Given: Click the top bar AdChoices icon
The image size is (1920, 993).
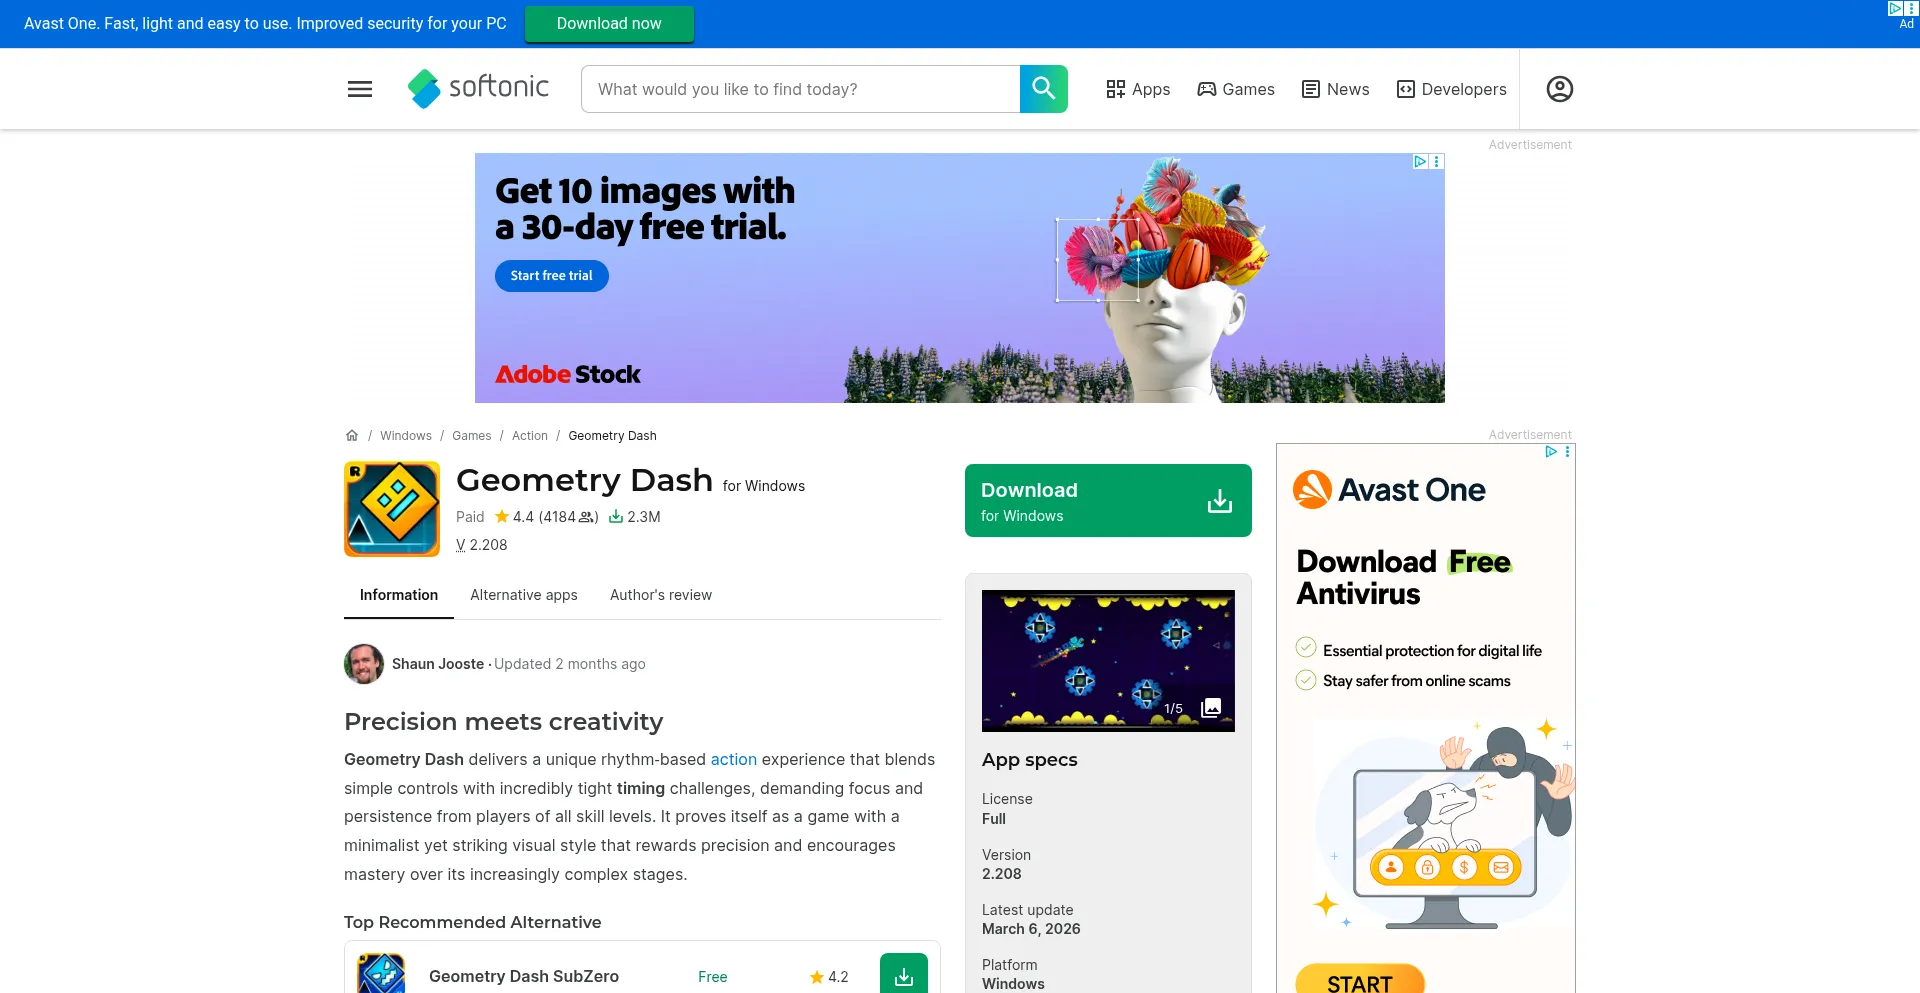Looking at the screenshot, I should click(x=1895, y=8).
